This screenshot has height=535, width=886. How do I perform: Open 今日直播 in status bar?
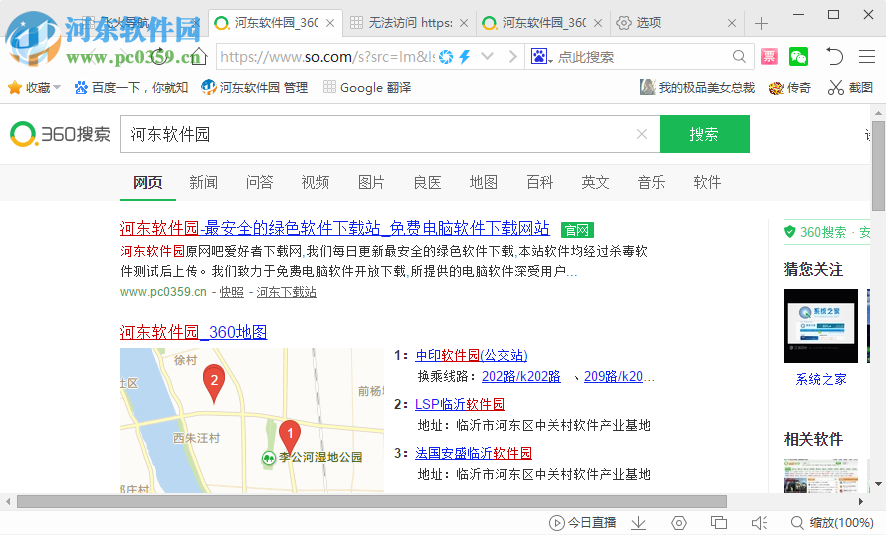(x=583, y=523)
